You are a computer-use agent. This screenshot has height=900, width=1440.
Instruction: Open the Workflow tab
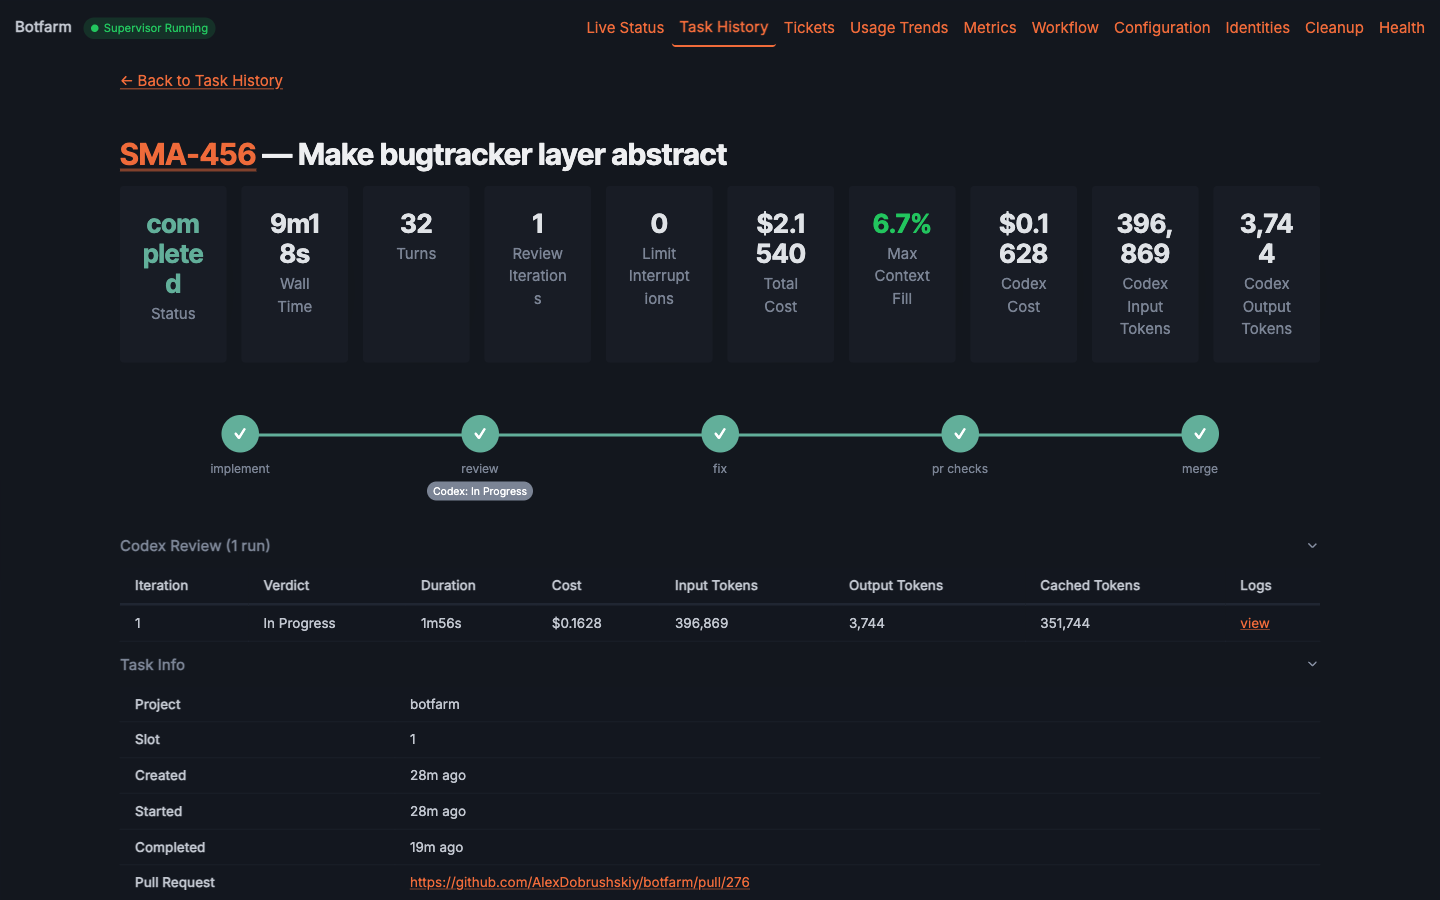pos(1064,28)
